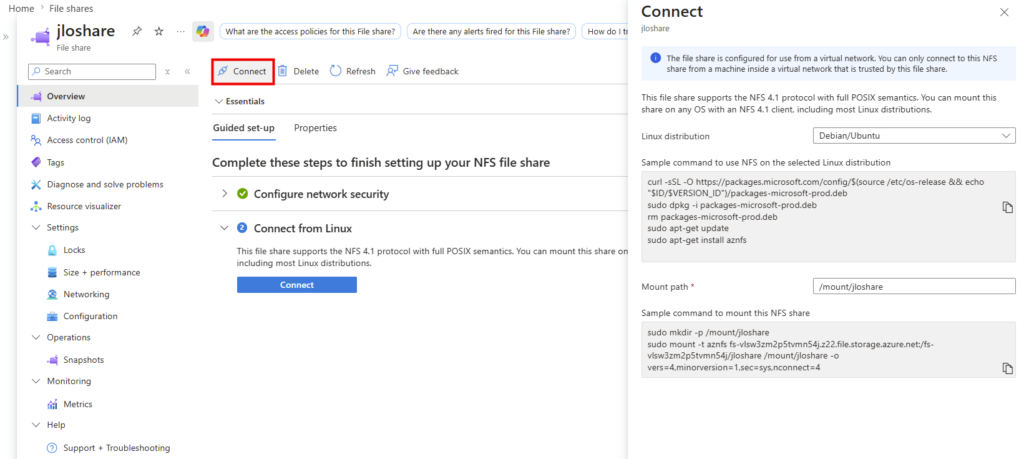Mark jloshare as favorite with star icon
The image size is (1024, 459).
pyautogui.click(x=159, y=31)
